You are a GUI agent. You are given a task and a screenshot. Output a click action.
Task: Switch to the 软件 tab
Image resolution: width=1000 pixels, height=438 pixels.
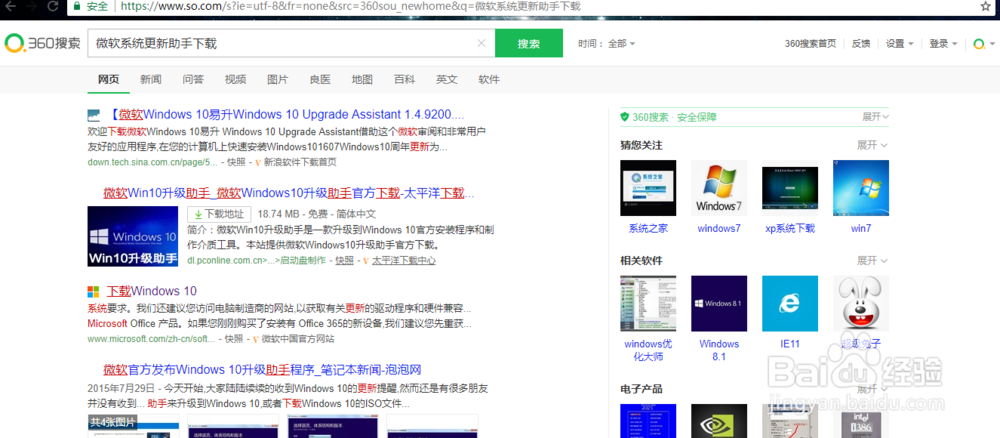pyautogui.click(x=489, y=80)
